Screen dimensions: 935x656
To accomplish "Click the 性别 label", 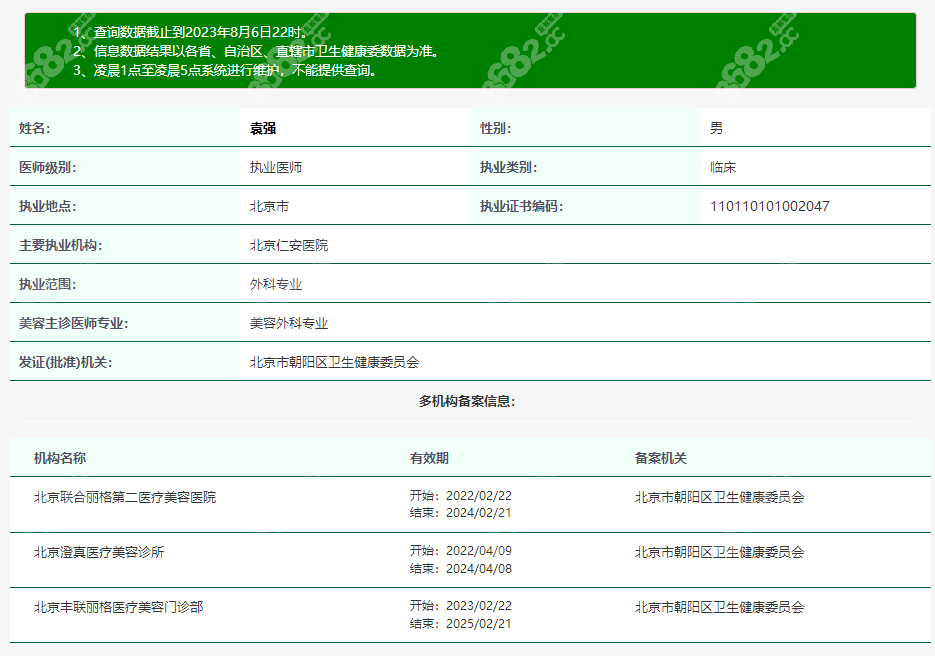I will [x=496, y=128].
